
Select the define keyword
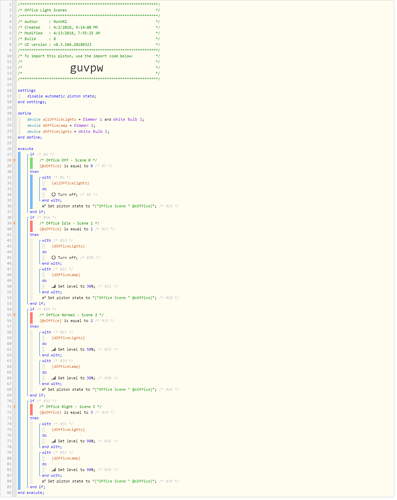(x=24, y=114)
